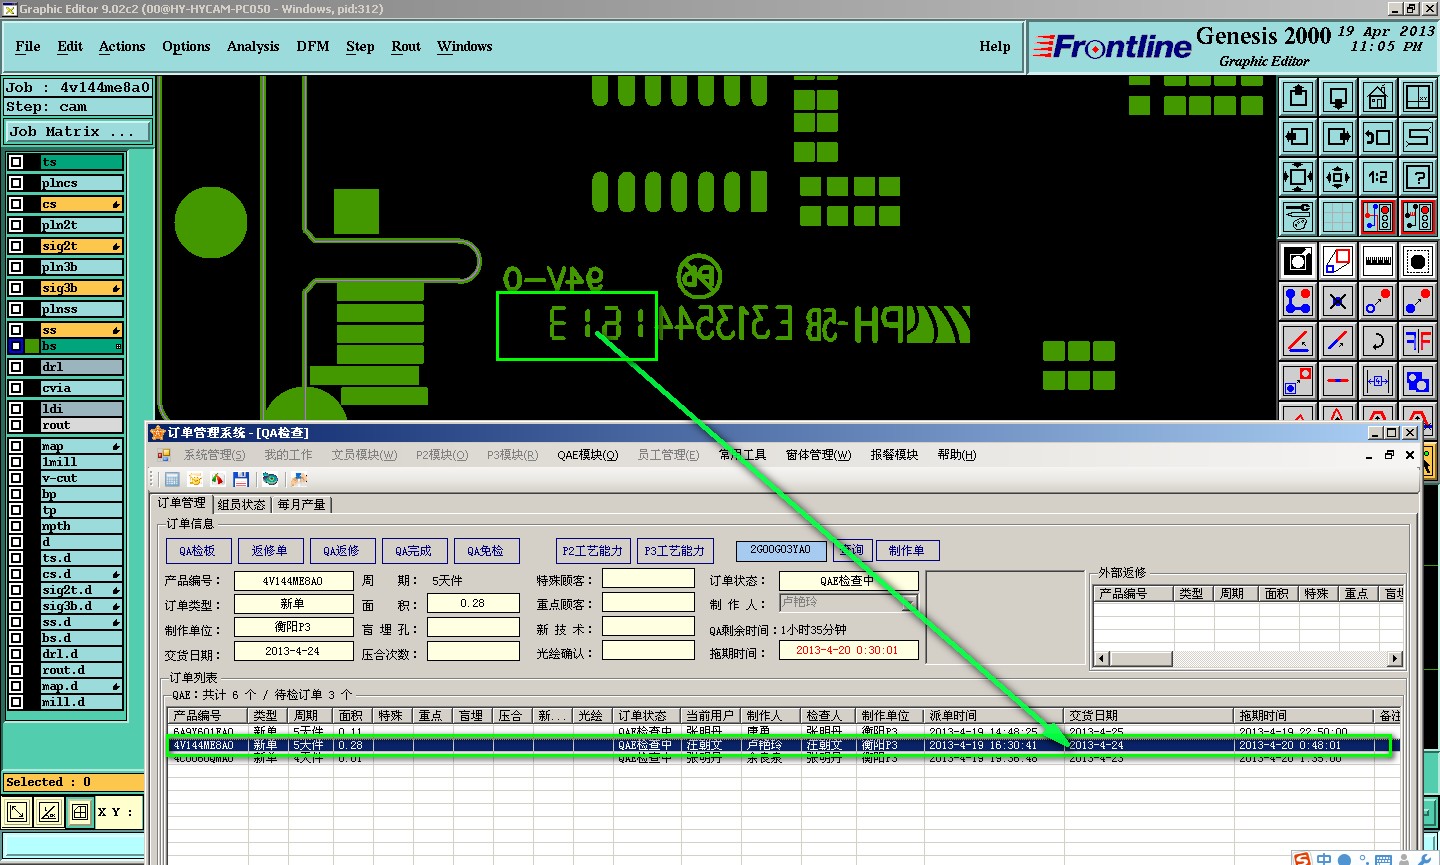
Task: Select the sig3b.d layer name
Action: pyautogui.click(x=81, y=606)
